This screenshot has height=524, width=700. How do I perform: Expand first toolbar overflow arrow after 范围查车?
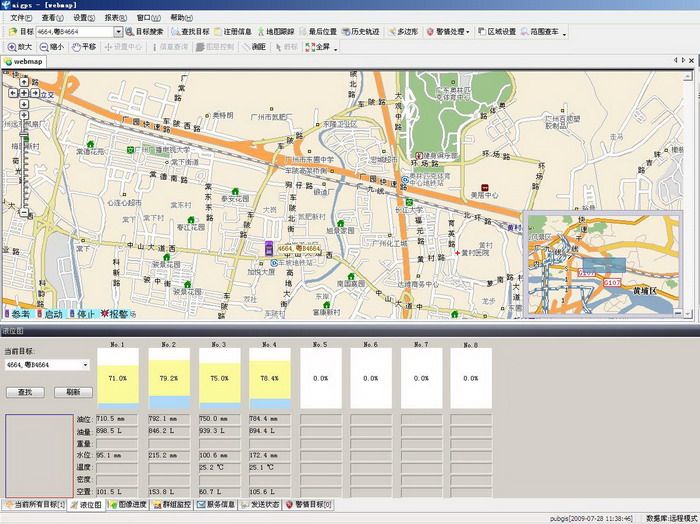564,34
